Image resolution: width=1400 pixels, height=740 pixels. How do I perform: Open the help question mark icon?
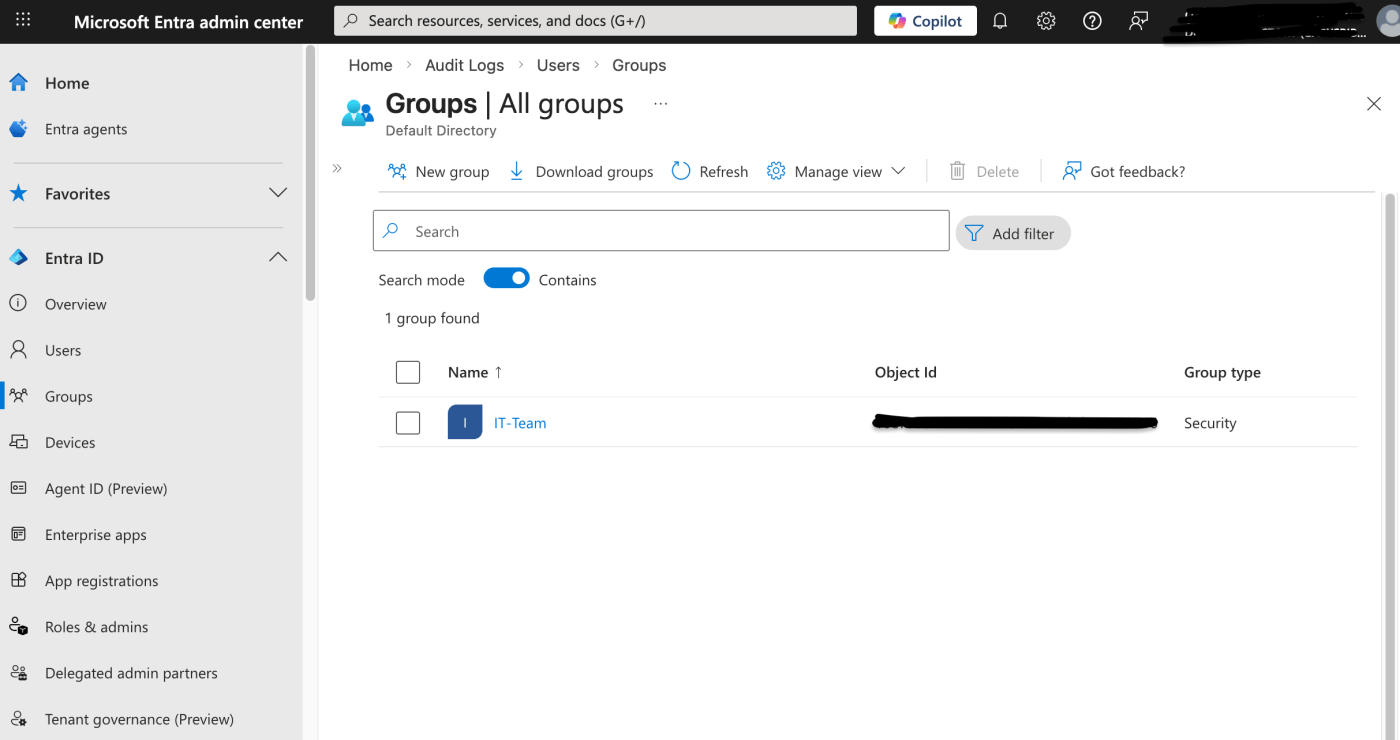pyautogui.click(x=1092, y=21)
